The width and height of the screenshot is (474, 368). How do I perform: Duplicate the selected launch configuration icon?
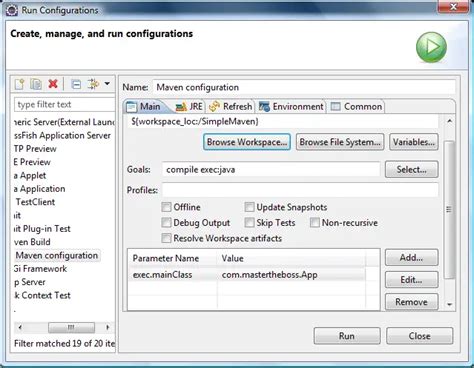point(36,84)
